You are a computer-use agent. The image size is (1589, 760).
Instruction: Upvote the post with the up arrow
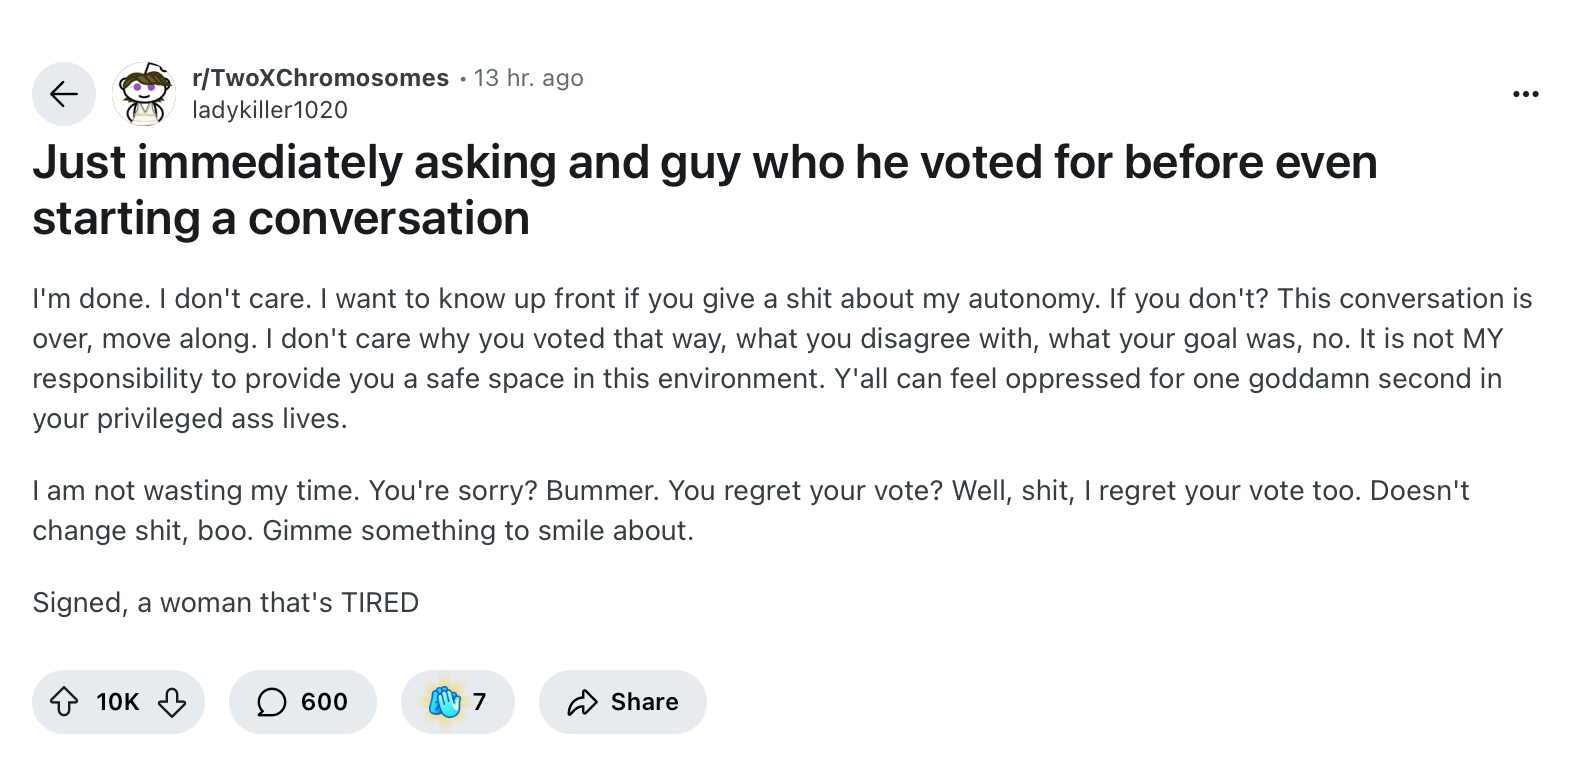click(x=64, y=702)
